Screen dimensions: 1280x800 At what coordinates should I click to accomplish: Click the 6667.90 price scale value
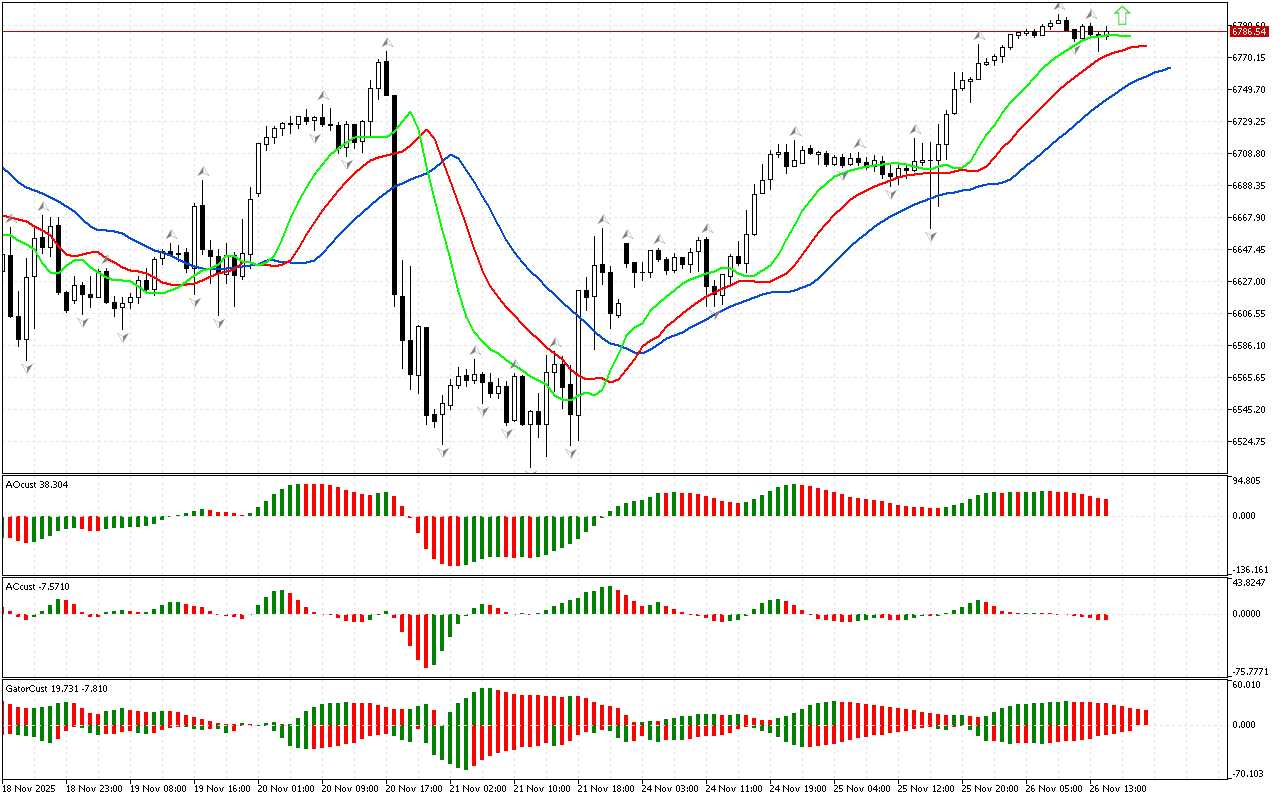1250,217
